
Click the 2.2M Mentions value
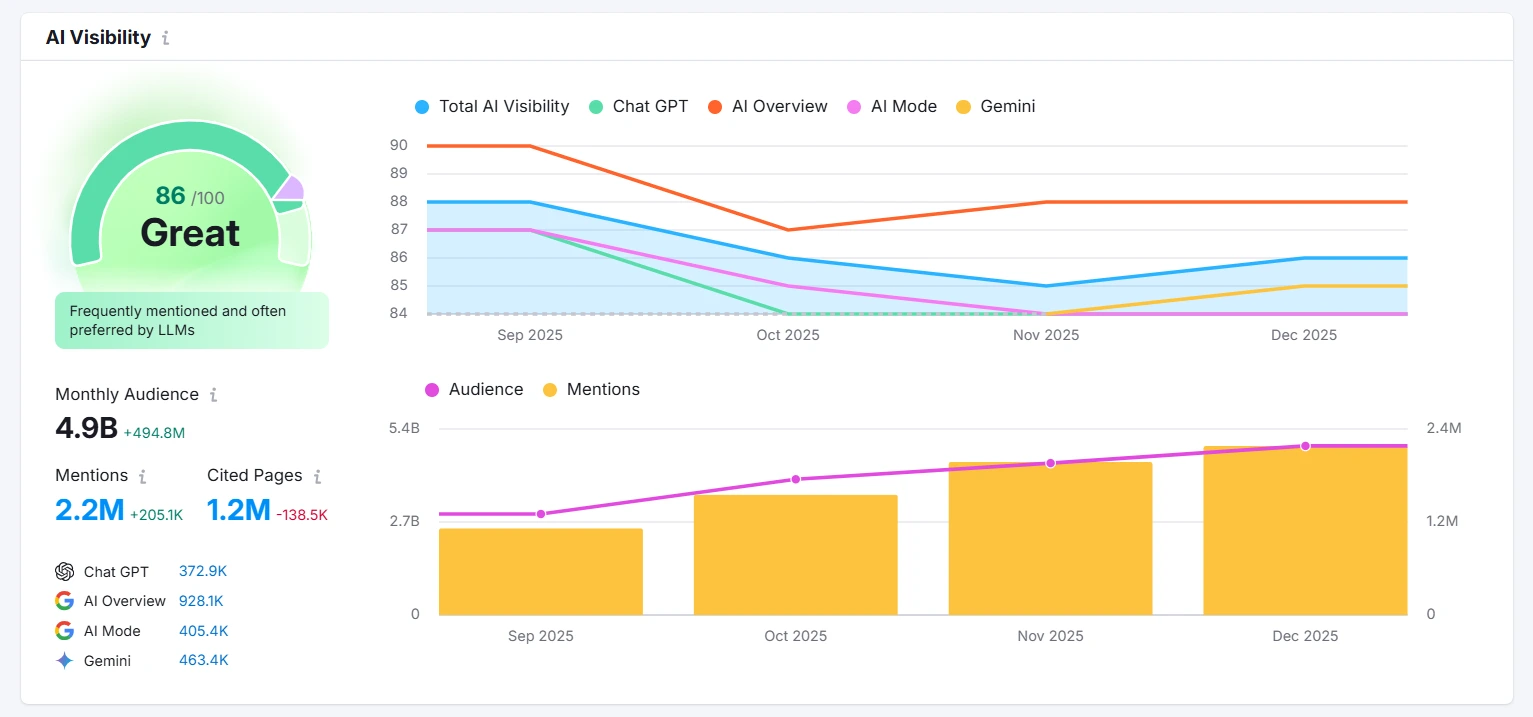pos(89,510)
